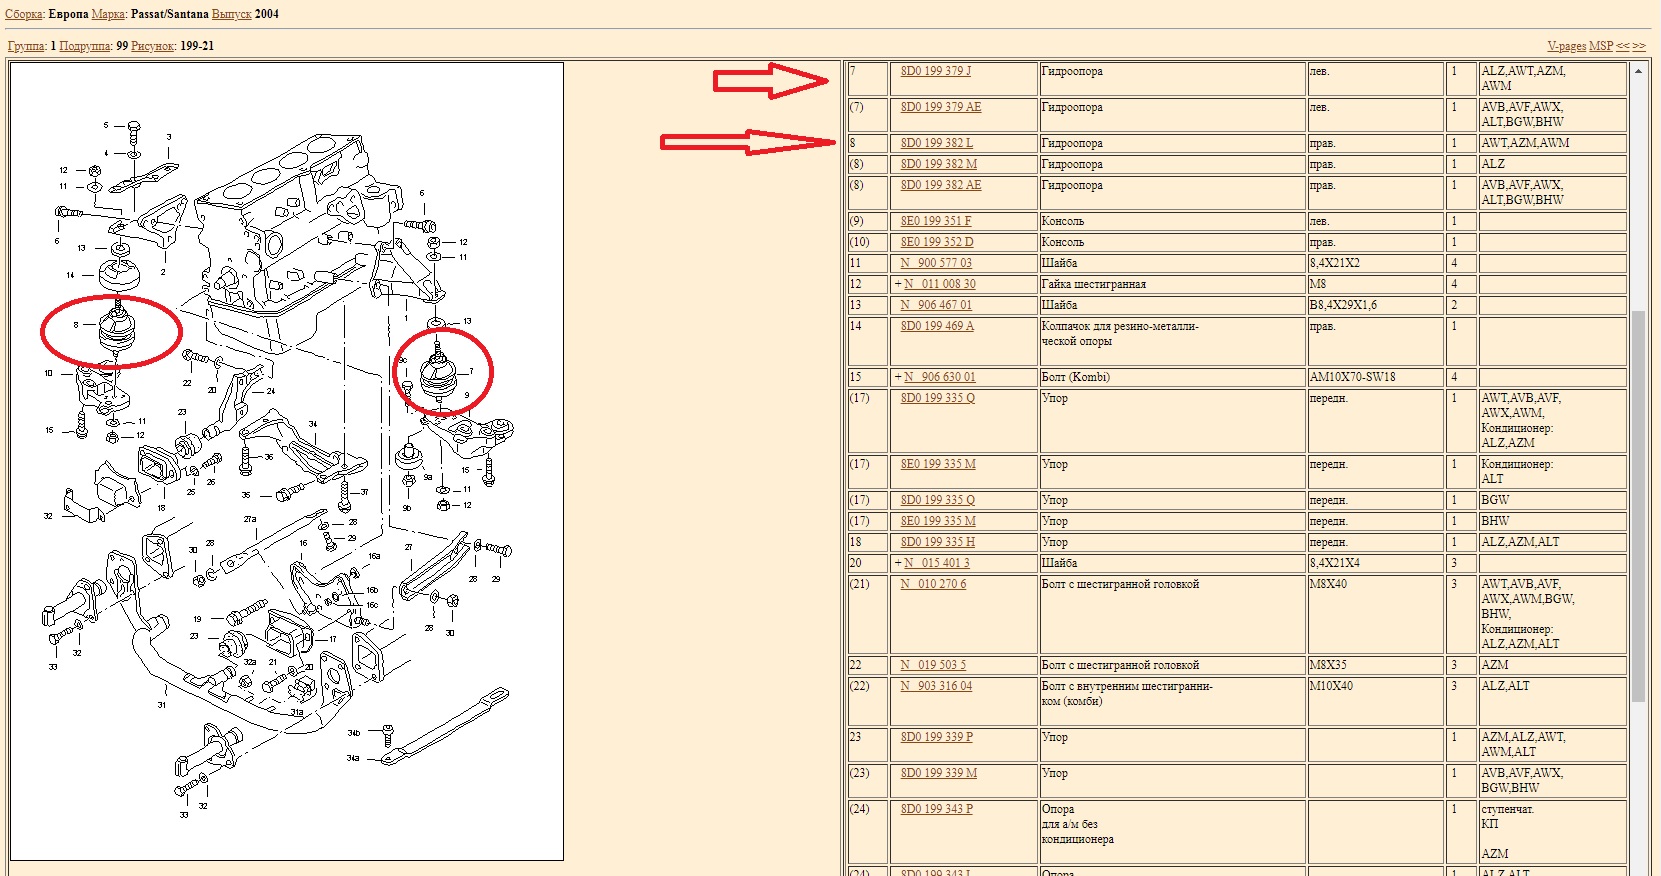Open the MSP link
Image resolution: width=1661 pixels, height=876 pixels.
[x=1601, y=46]
